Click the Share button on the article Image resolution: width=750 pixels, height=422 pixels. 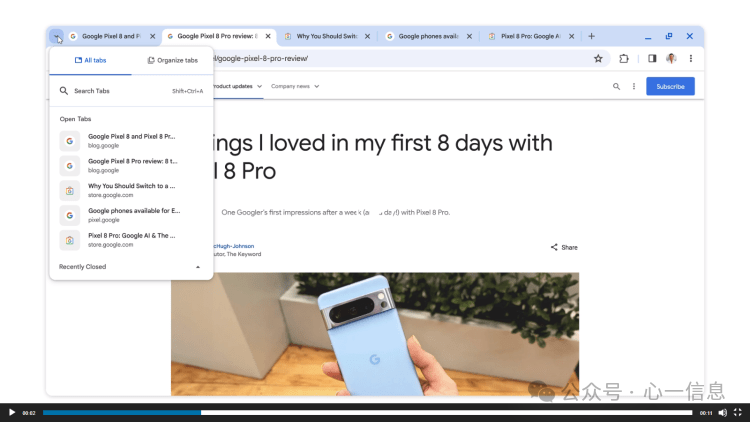(x=564, y=247)
